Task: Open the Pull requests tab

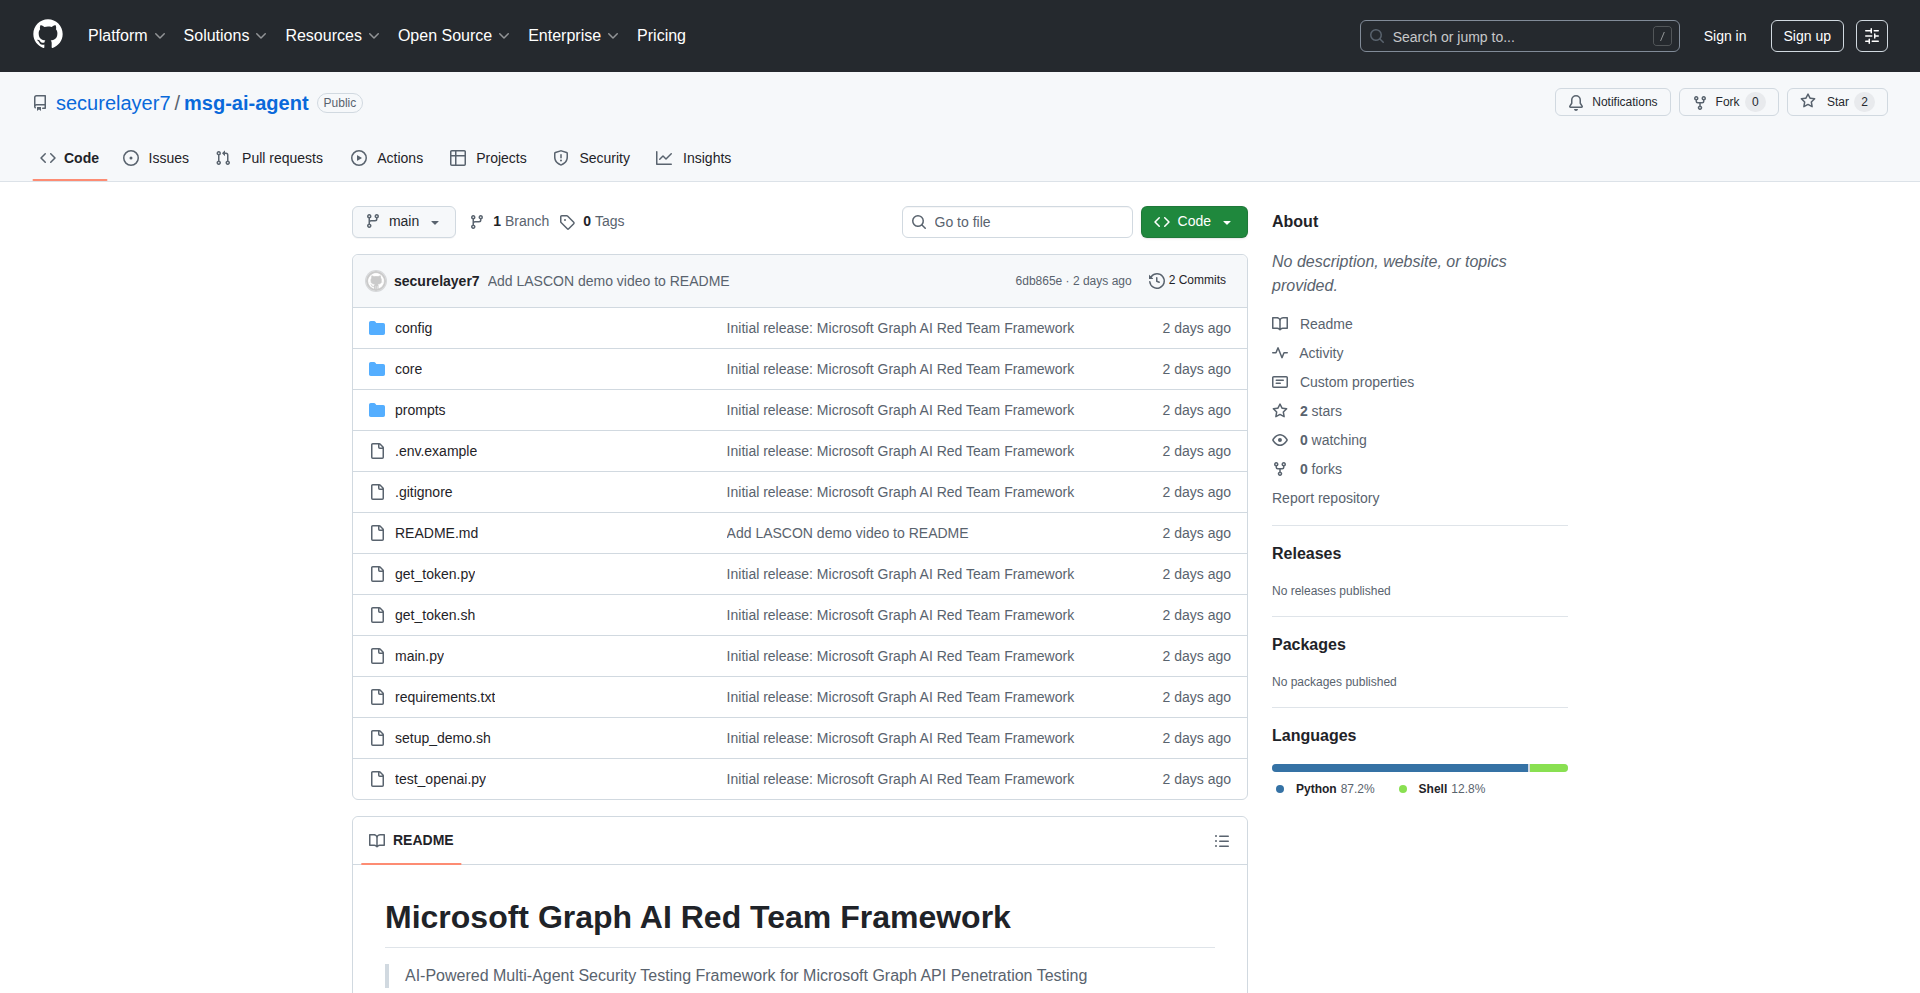Action: (269, 158)
